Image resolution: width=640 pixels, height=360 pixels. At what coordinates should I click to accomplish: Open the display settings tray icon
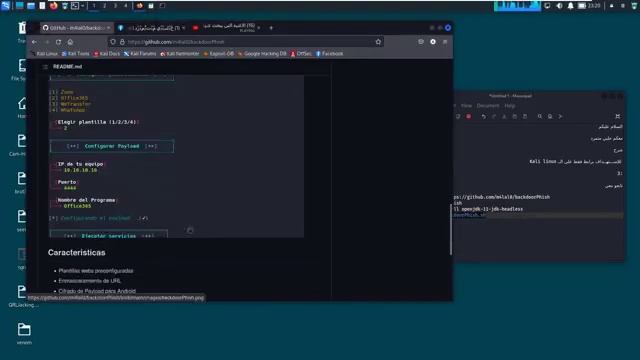[x=547, y=6]
